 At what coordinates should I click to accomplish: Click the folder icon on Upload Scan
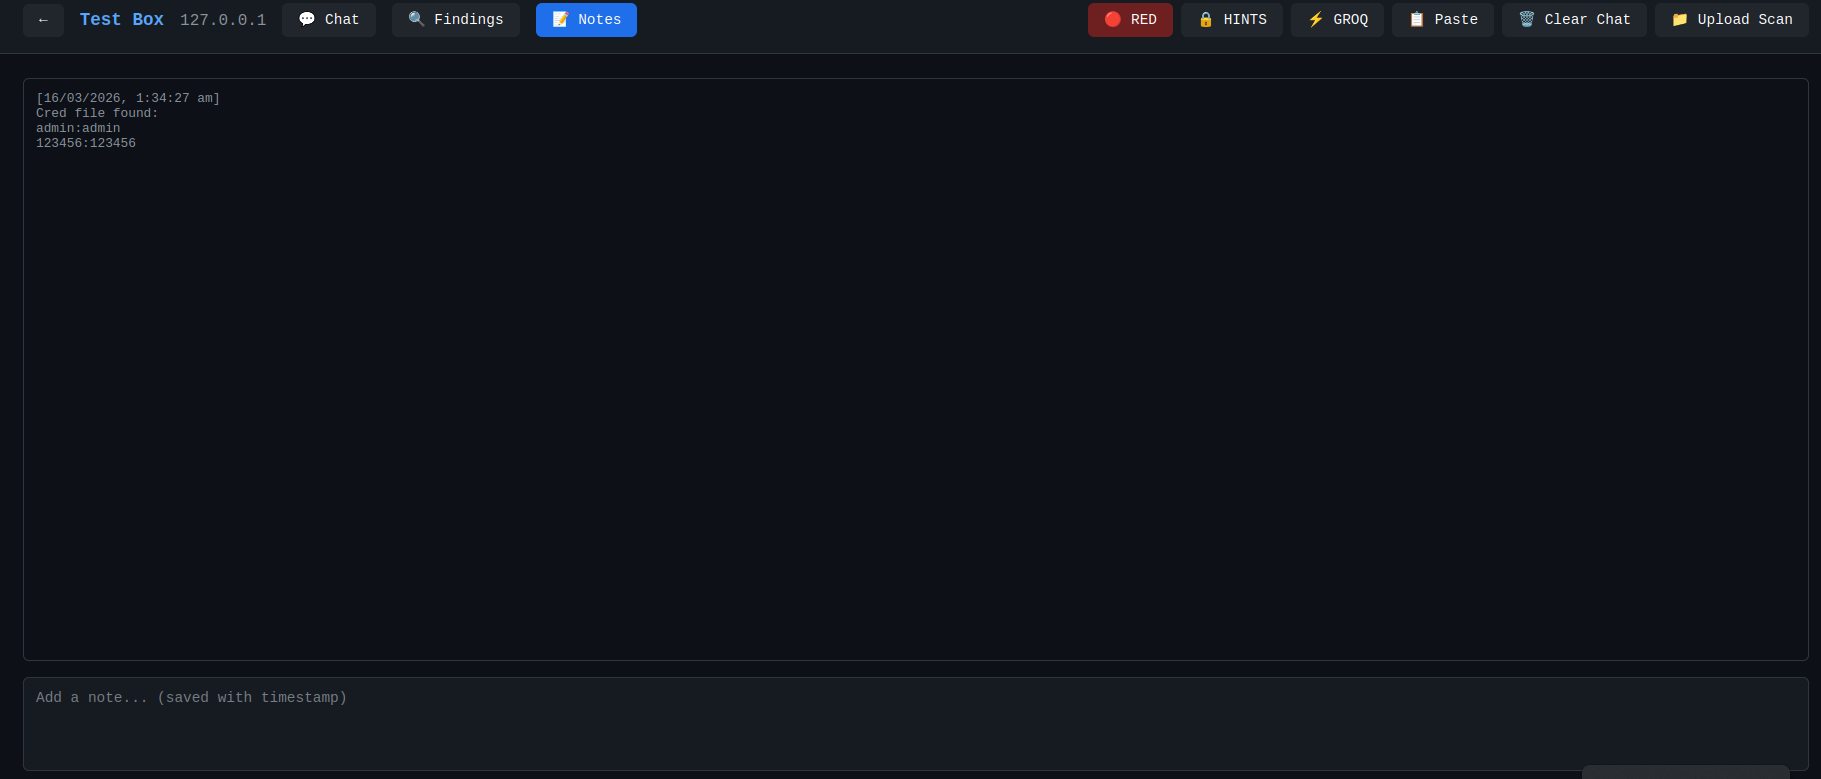[1679, 20]
